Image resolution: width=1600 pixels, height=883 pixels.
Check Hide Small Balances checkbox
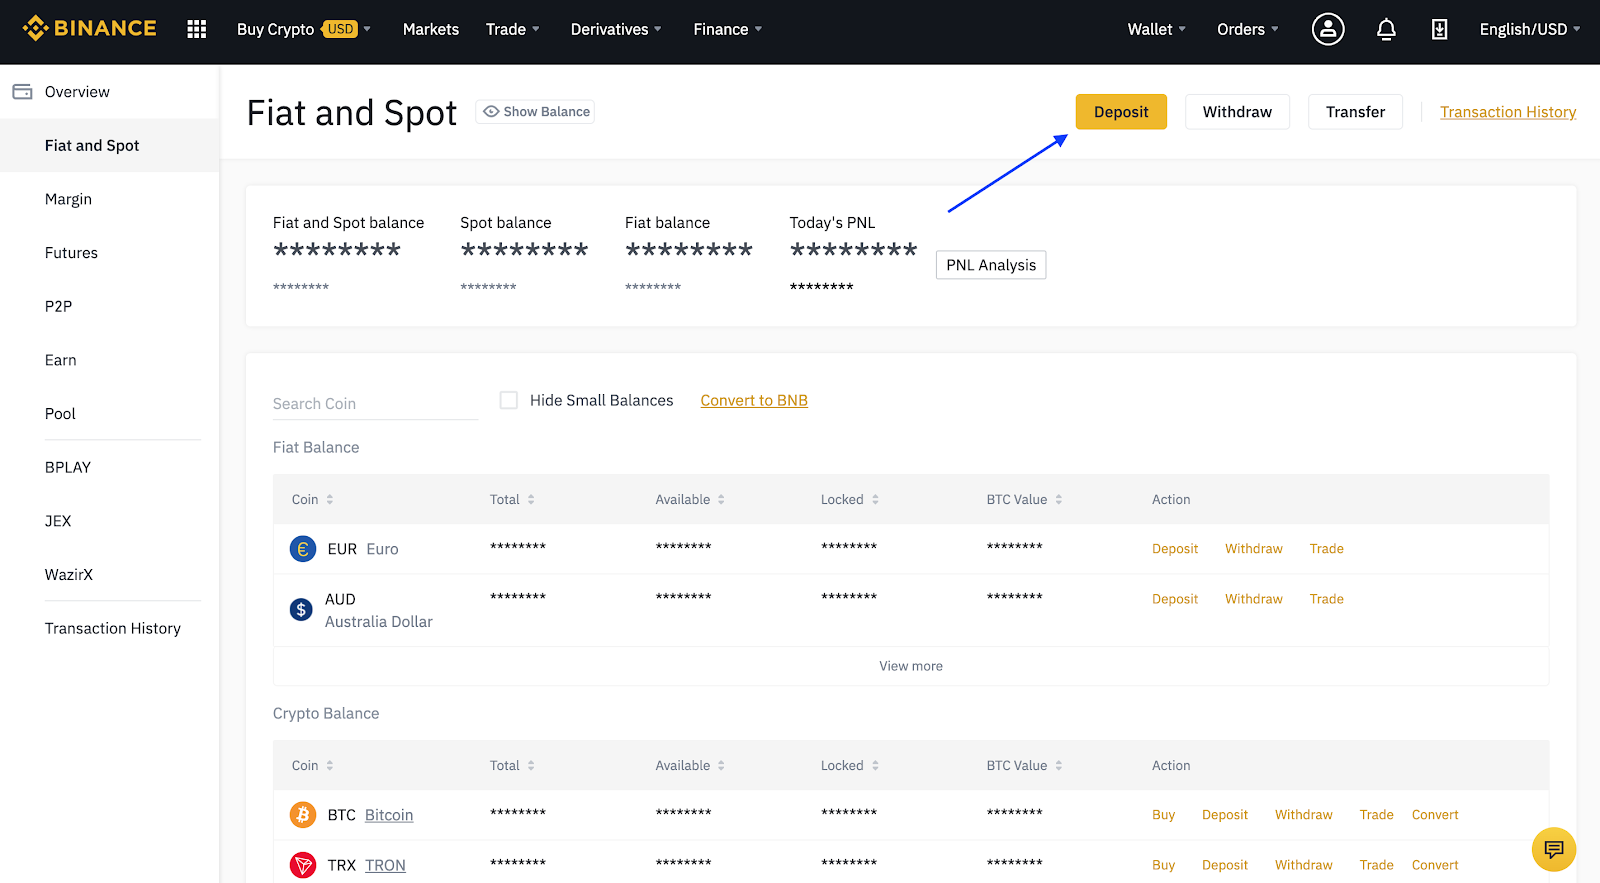click(509, 400)
